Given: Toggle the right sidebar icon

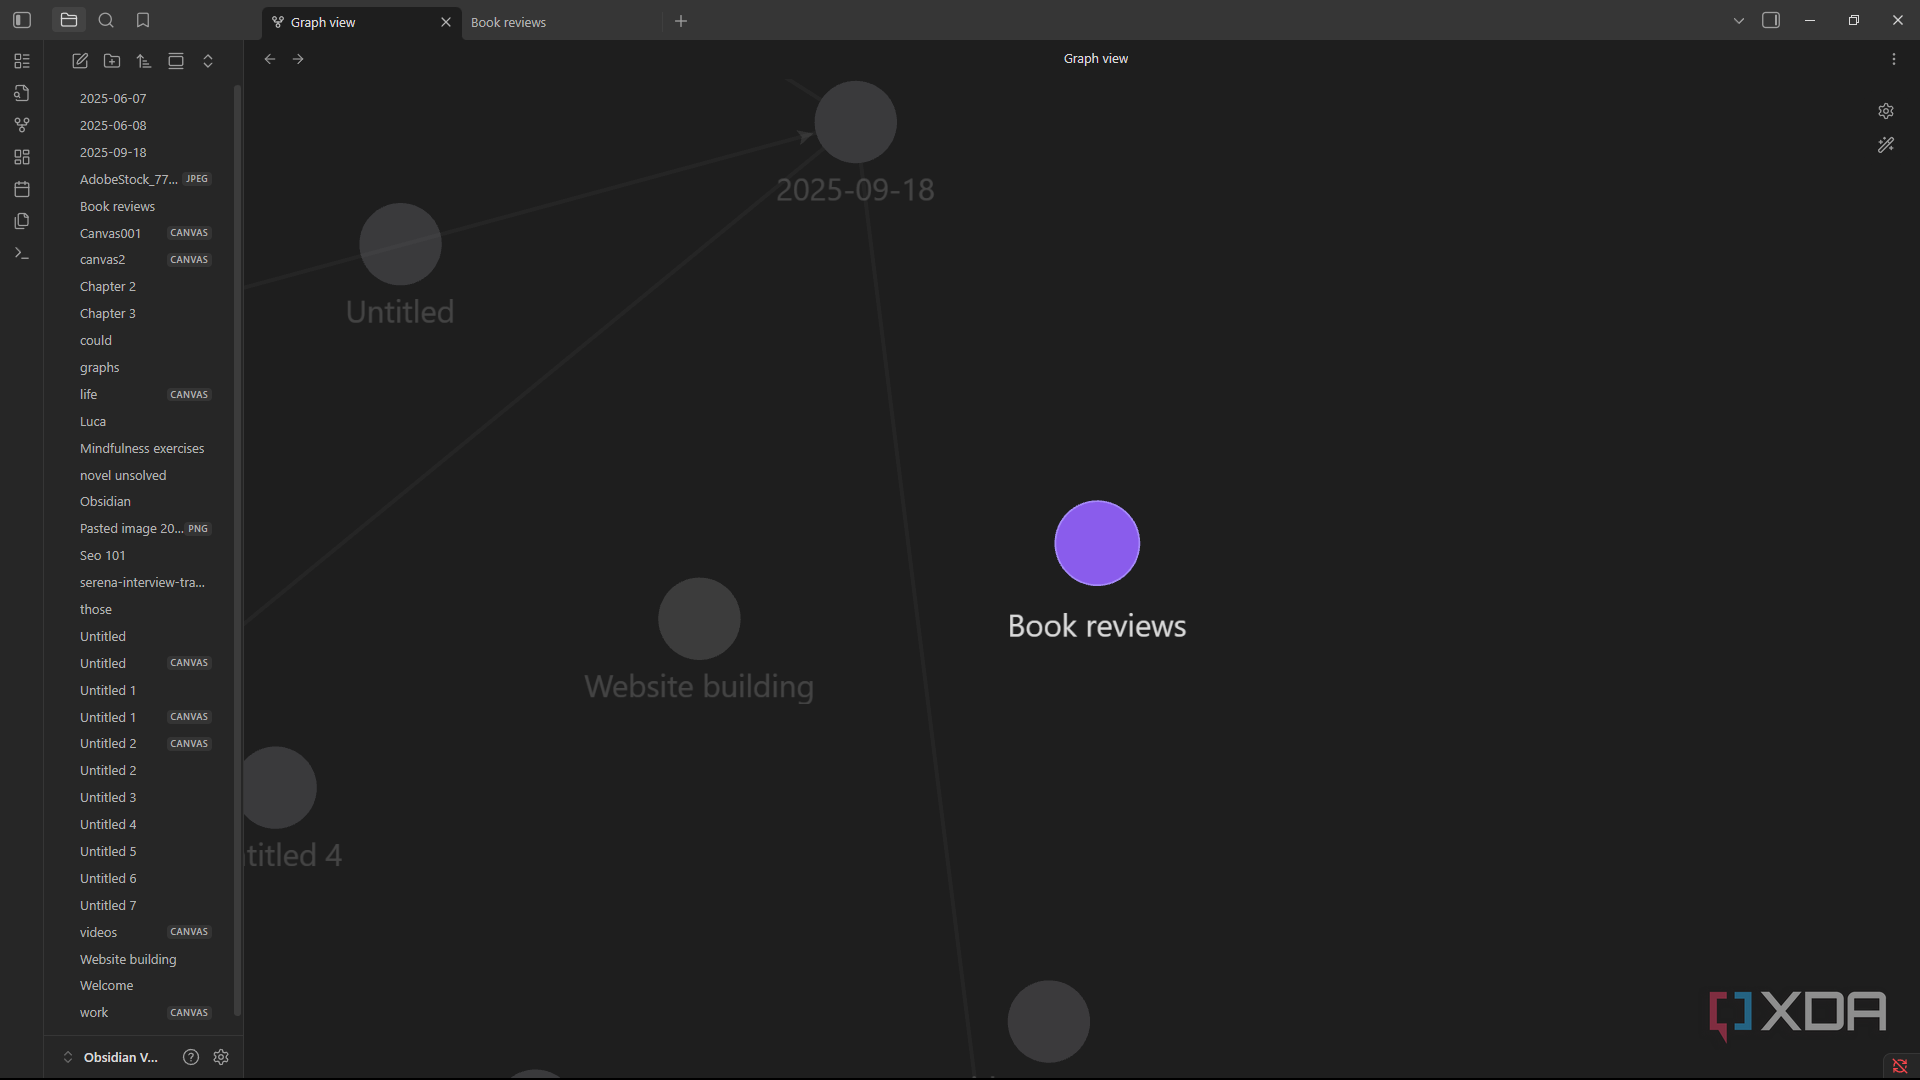Looking at the screenshot, I should [x=1771, y=20].
